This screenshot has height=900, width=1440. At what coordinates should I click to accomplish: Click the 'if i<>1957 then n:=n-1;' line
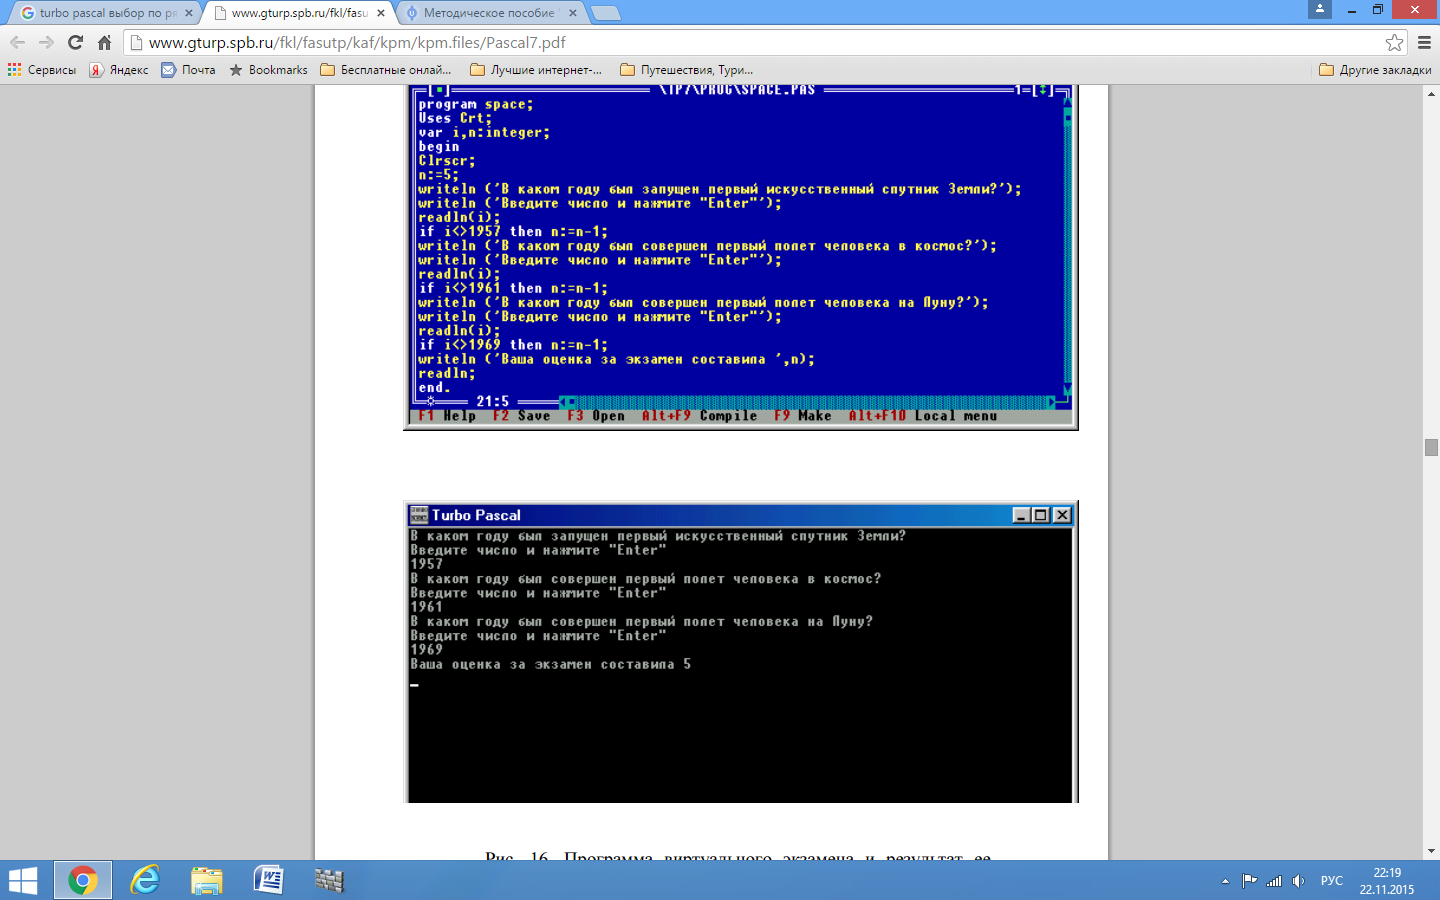pos(513,231)
